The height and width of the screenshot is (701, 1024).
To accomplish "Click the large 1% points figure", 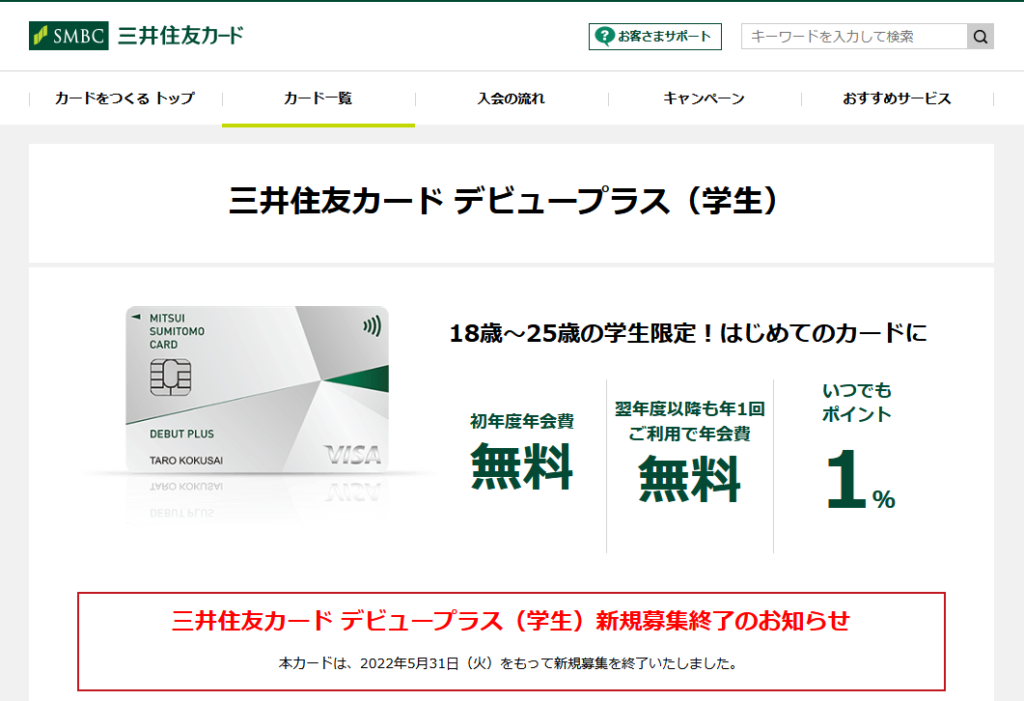I will [860, 479].
